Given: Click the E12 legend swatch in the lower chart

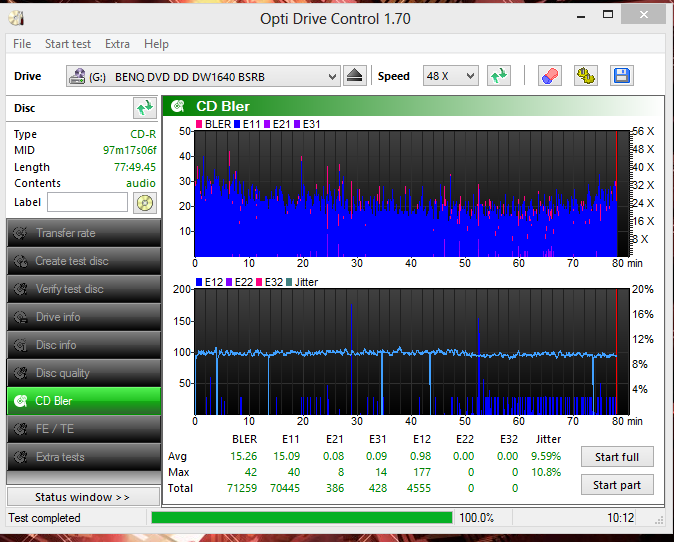Looking at the screenshot, I should [x=199, y=282].
